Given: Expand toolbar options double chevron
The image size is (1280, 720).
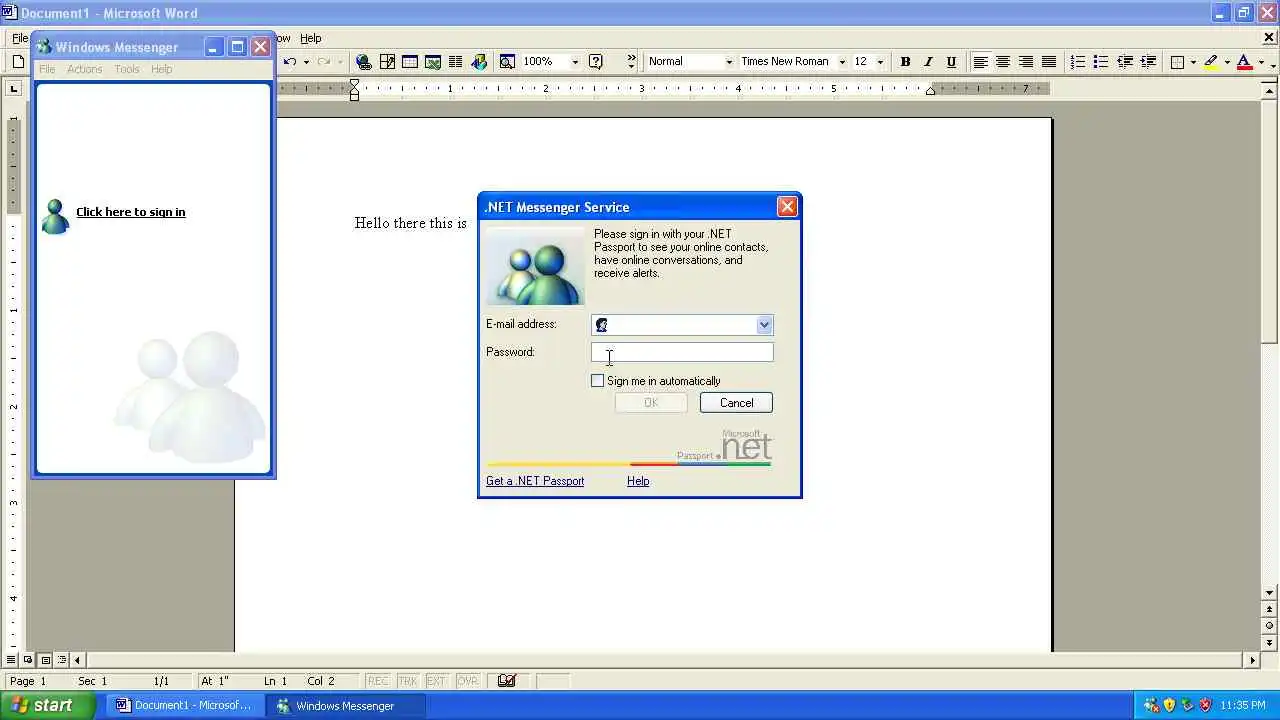Looking at the screenshot, I should [x=631, y=62].
